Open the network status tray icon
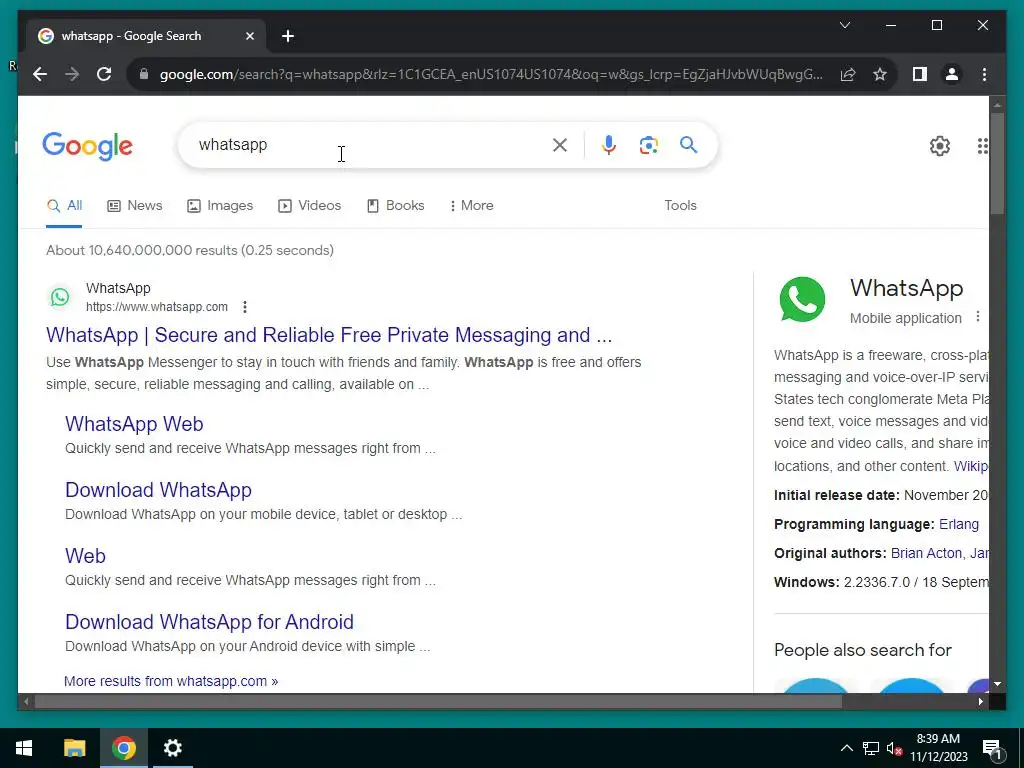1024x768 pixels. click(871, 748)
